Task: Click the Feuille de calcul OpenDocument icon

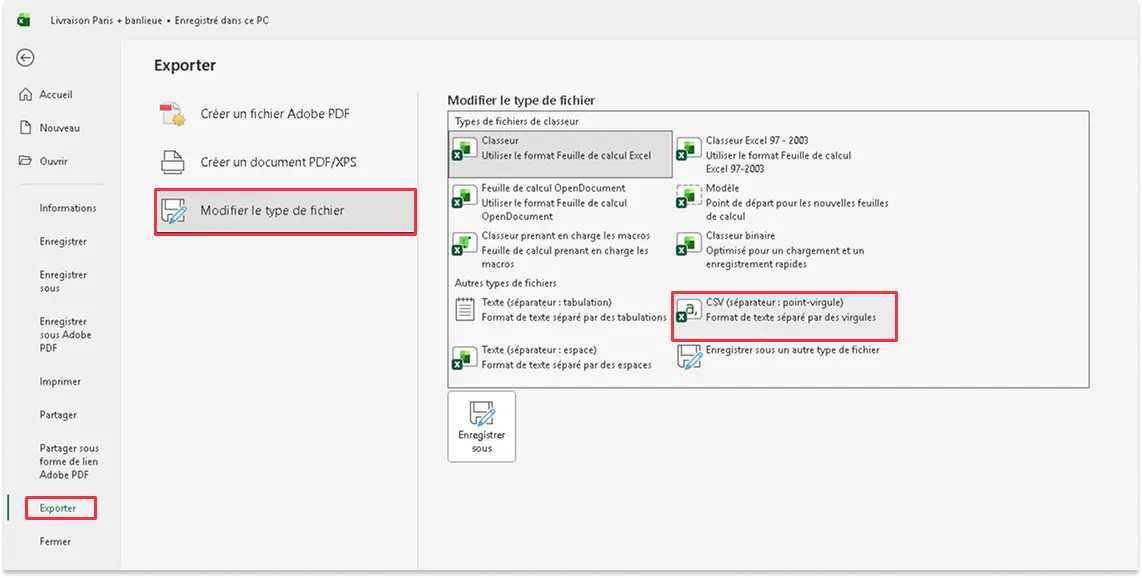Action: tap(463, 196)
